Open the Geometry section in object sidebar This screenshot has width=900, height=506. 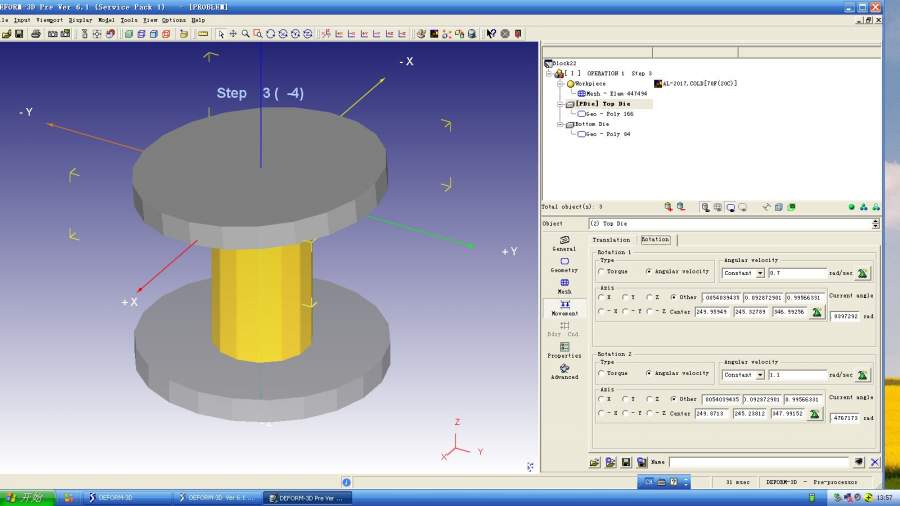click(x=564, y=264)
